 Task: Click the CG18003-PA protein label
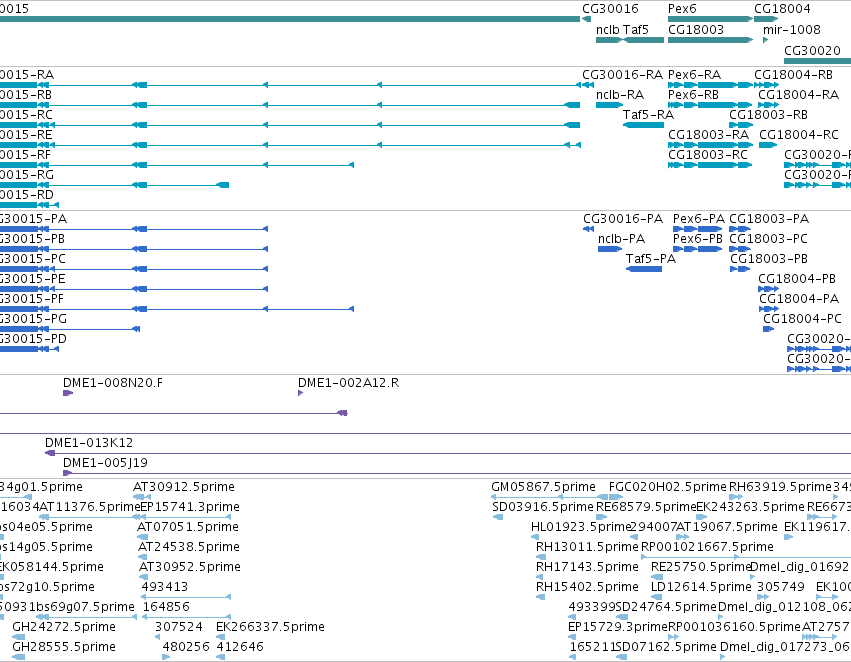click(x=769, y=219)
